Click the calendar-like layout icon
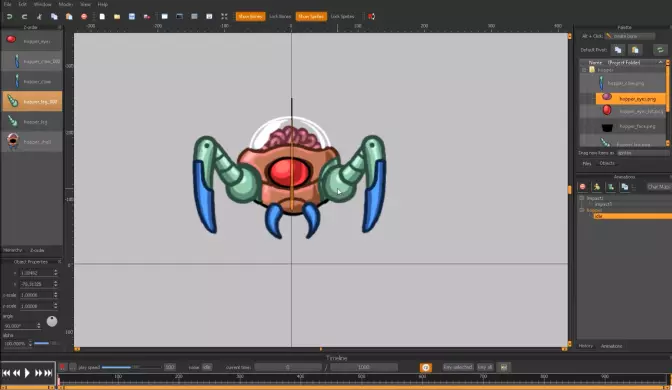Viewport: 672px width, 390px height. pos(209,16)
